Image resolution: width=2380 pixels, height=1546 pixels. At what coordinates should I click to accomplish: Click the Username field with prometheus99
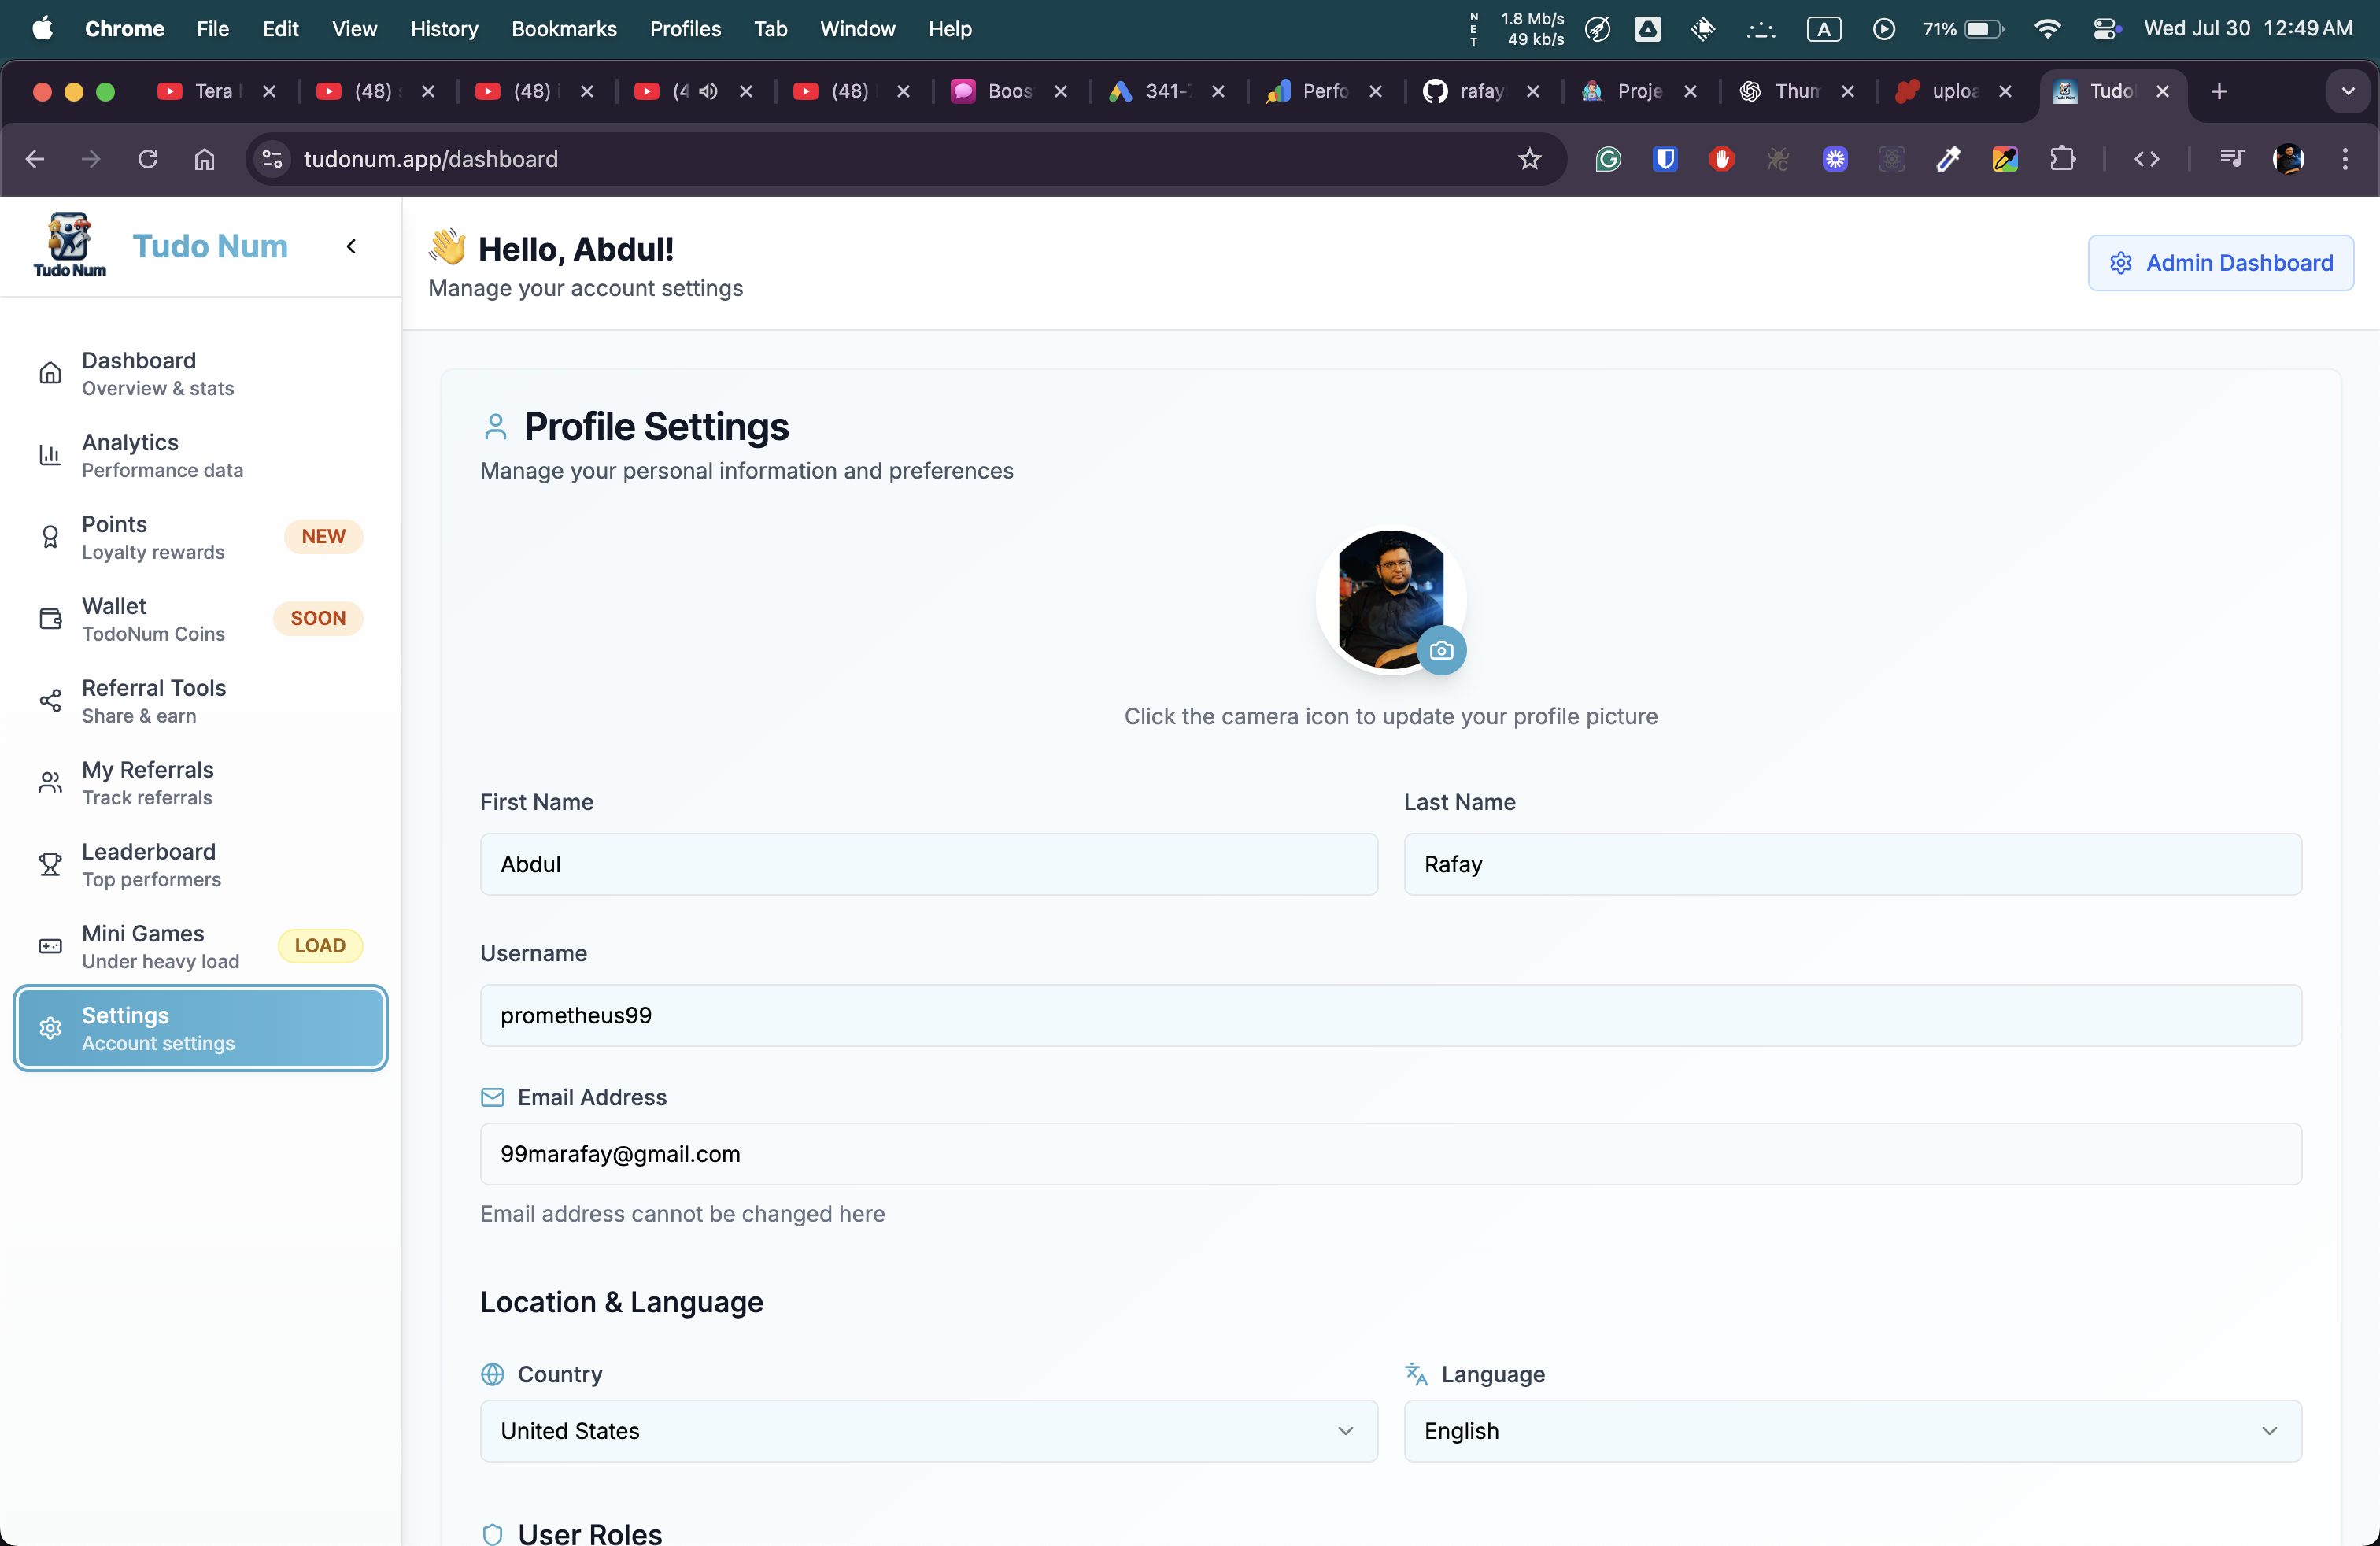click(1391, 1015)
